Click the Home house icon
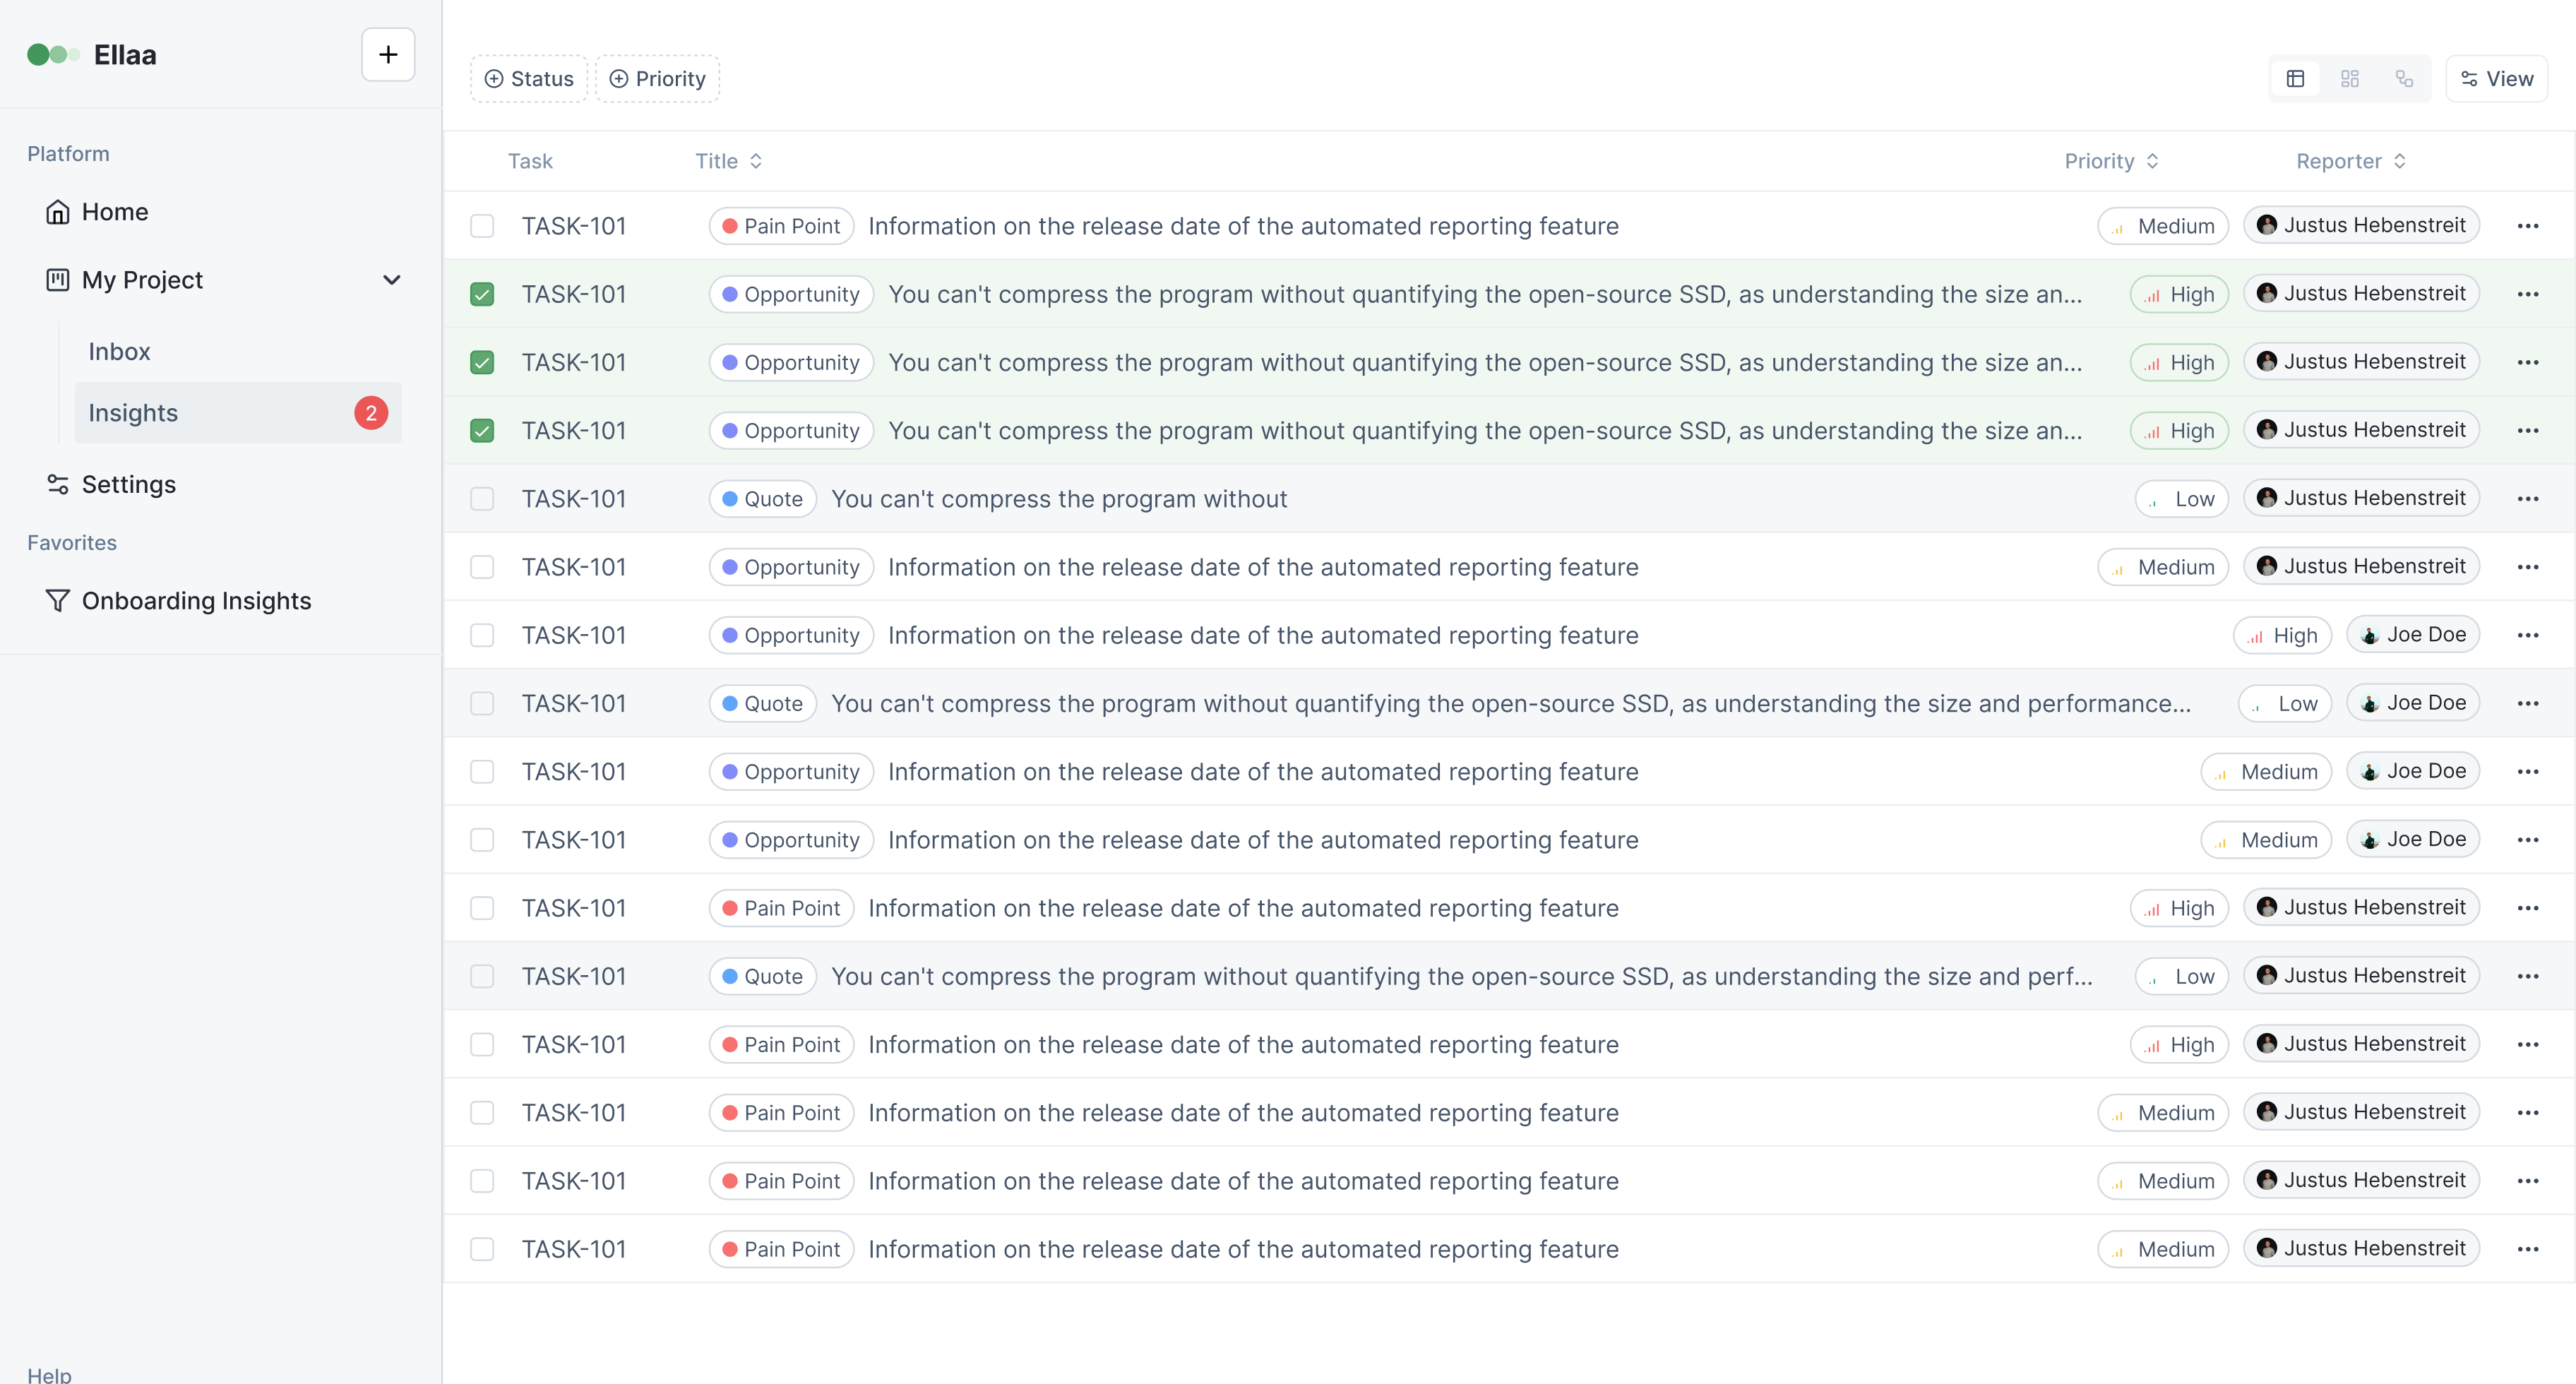The image size is (2576, 1384). [57, 212]
